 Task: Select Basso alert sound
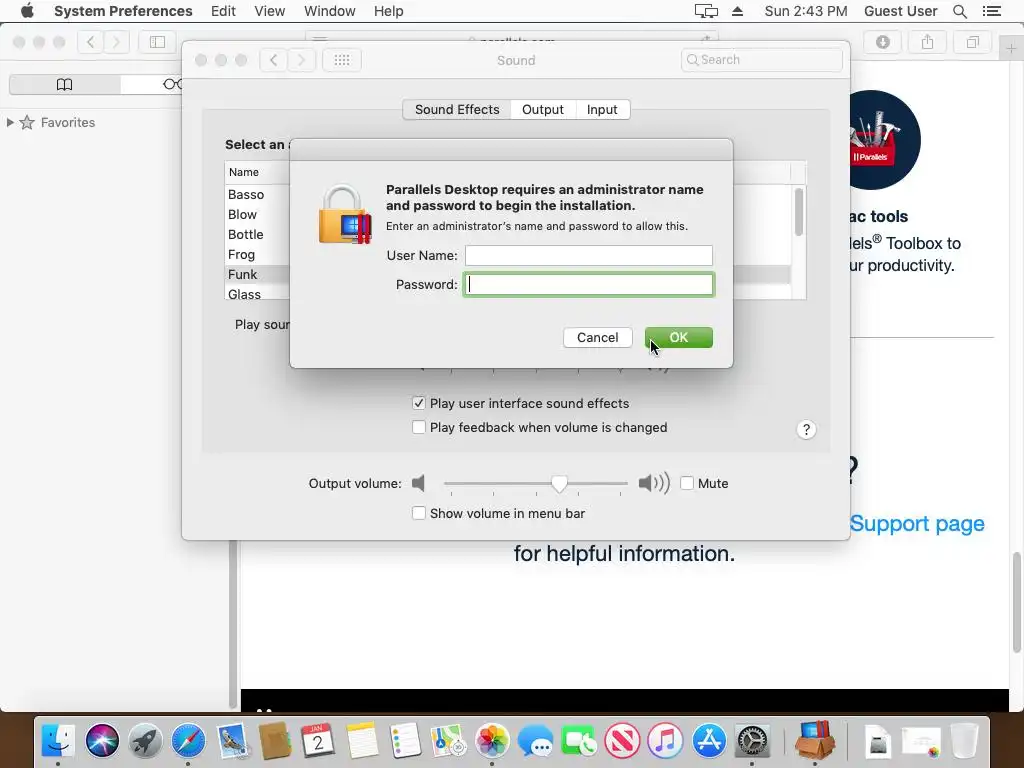[x=246, y=195]
